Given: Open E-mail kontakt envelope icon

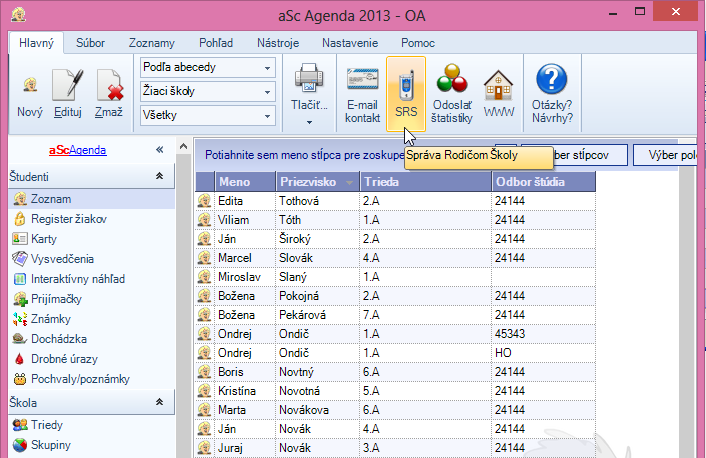Looking at the screenshot, I should 362,79.
